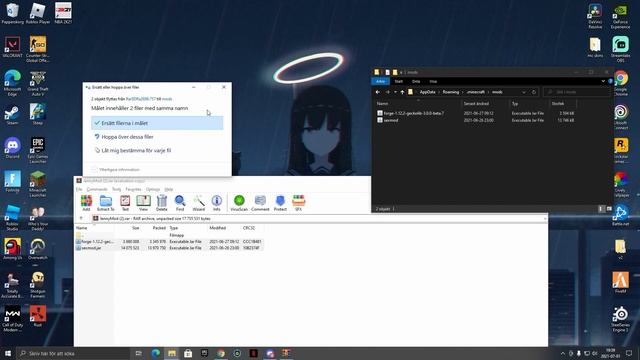Refresh the mods folder in Explorer
Image resolution: width=640 pixels, height=360 pixels.
[x=533, y=92]
